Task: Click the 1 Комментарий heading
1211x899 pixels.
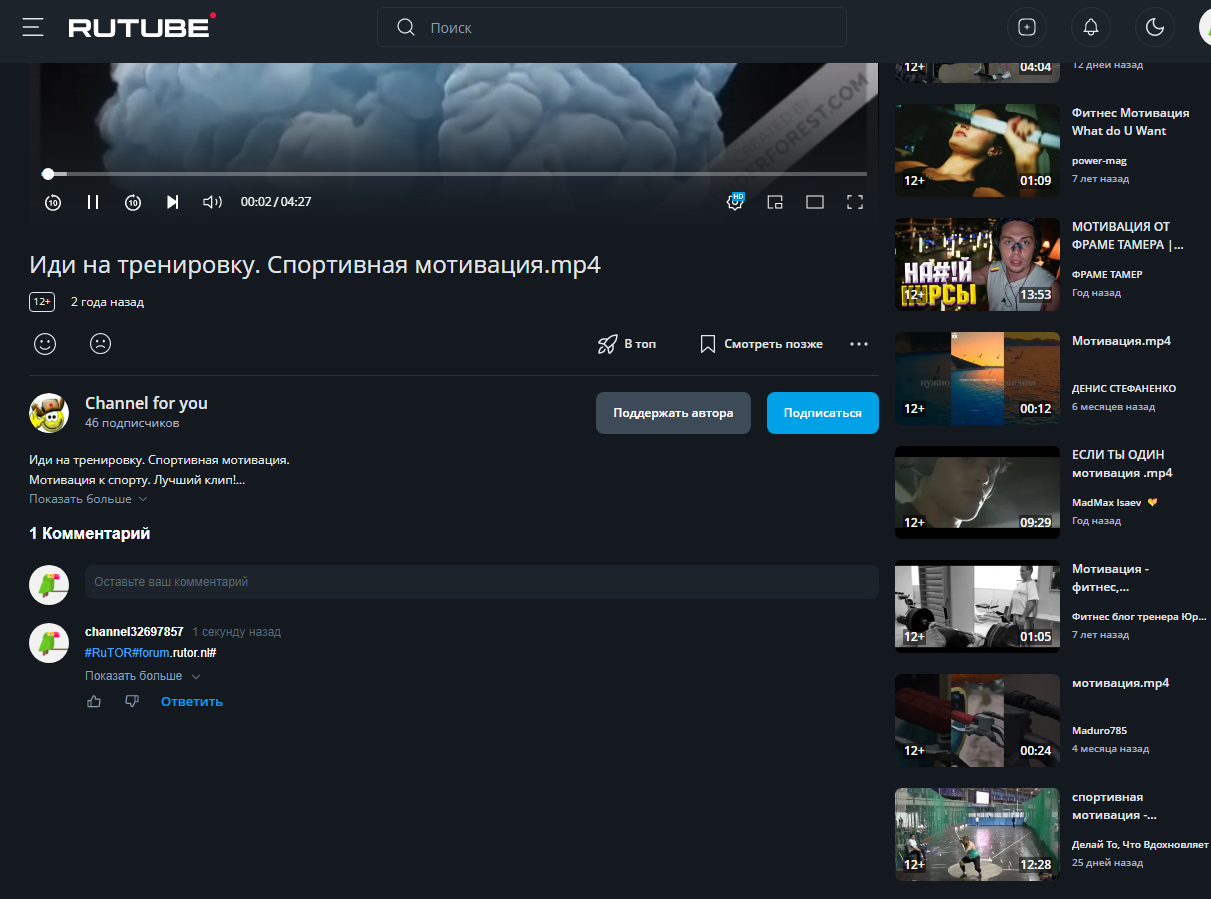Action: point(90,534)
